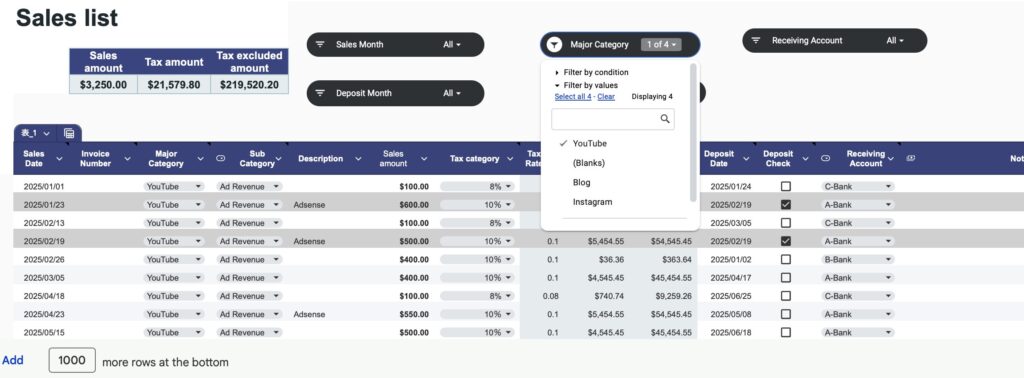Click the filter popup vertical scrollbar
1024x378 pixels.
[x=692, y=133]
